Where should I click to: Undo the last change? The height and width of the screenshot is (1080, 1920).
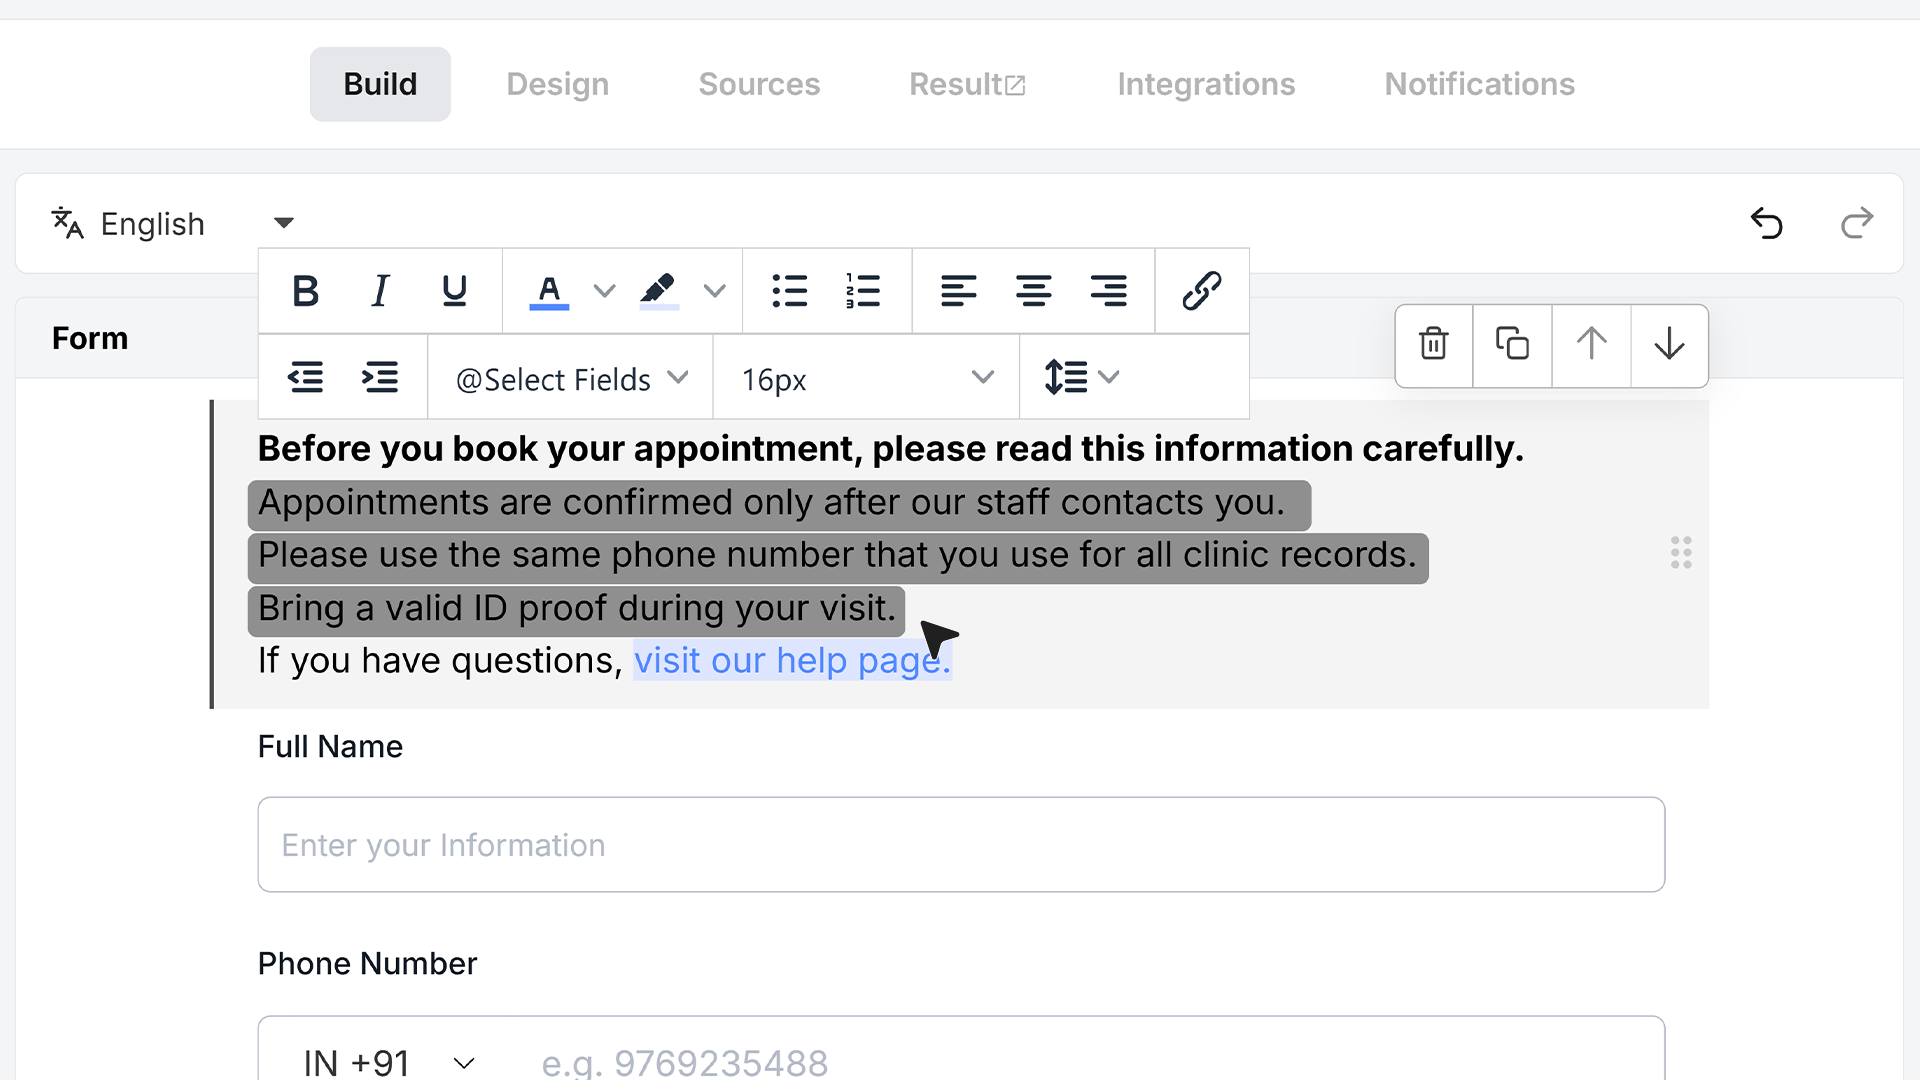(x=1767, y=222)
